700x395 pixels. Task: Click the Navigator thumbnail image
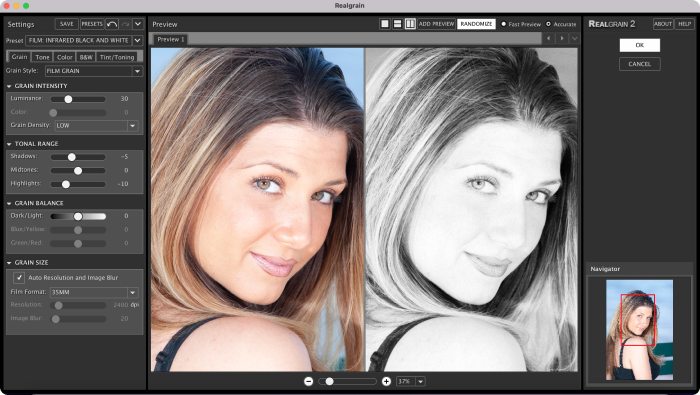pos(639,330)
